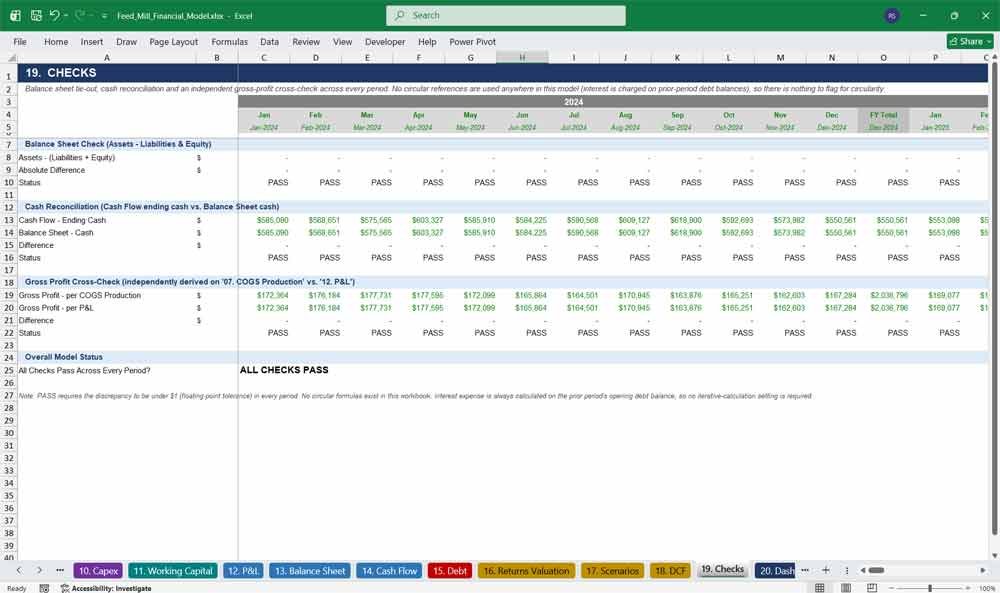
Task: Select column H header
Action: point(522,58)
